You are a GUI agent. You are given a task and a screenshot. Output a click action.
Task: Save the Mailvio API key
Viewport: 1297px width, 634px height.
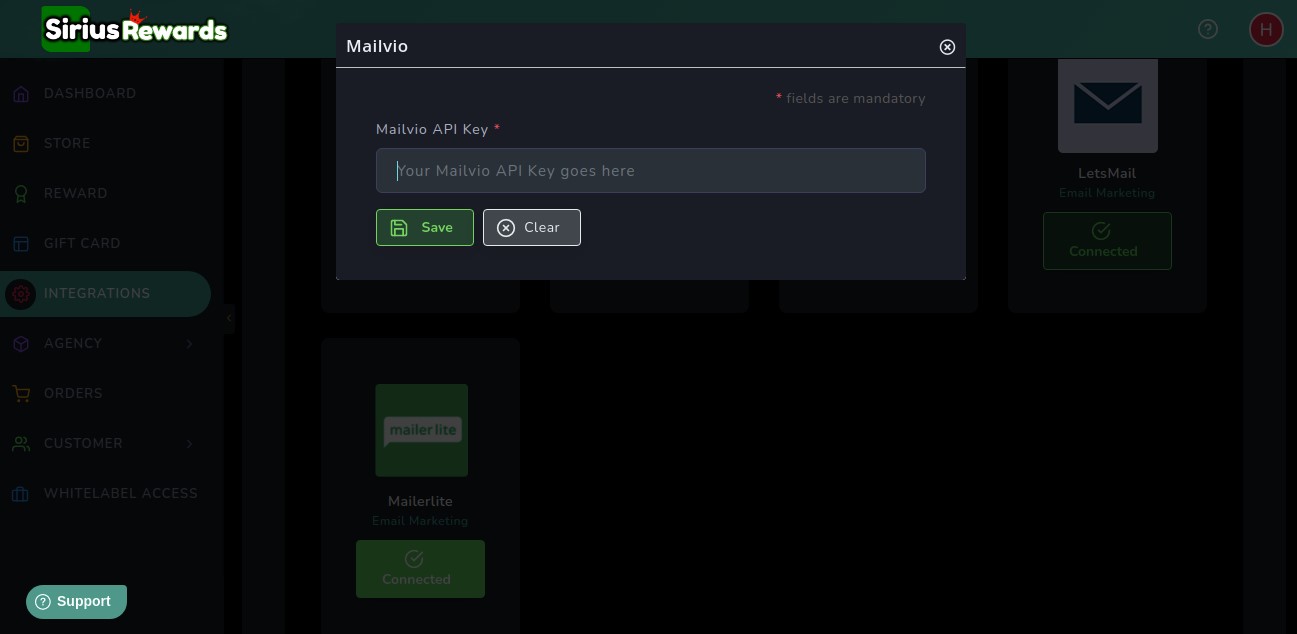[424, 227]
